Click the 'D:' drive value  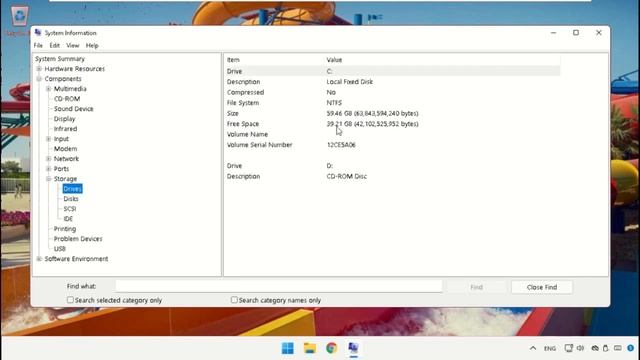pyautogui.click(x=329, y=166)
